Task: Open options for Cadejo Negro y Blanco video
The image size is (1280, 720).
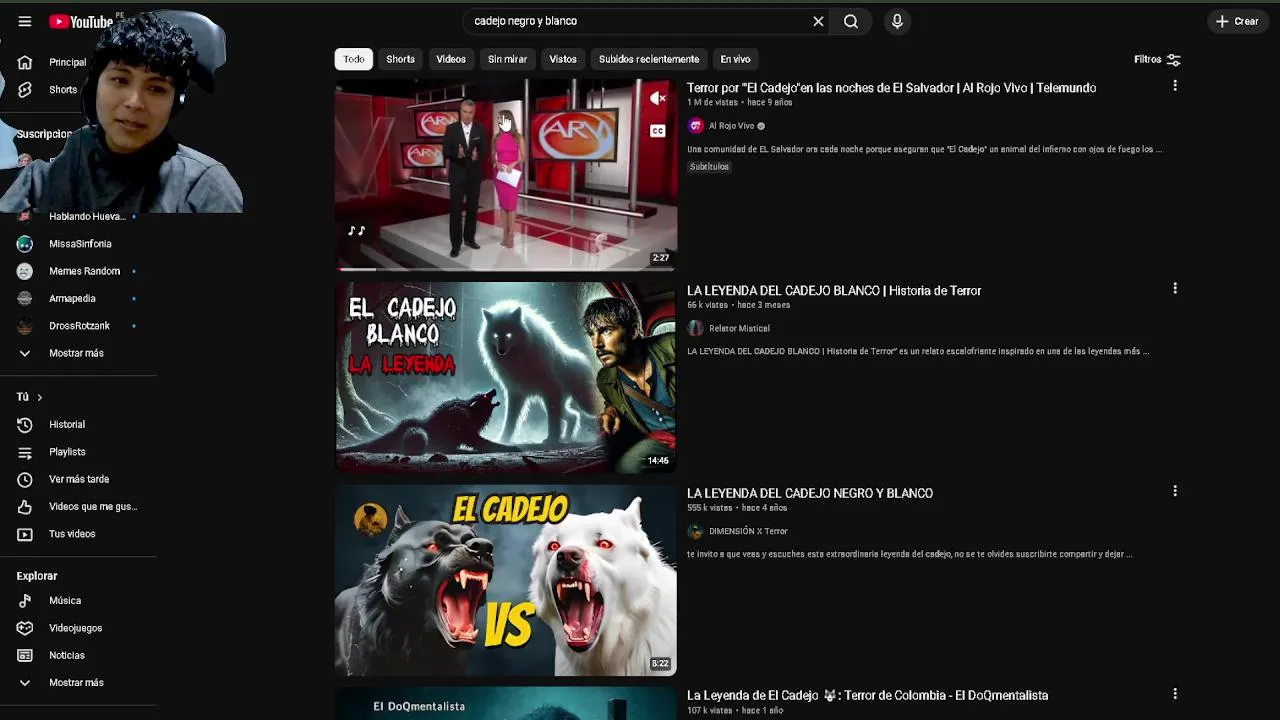Action: pyautogui.click(x=1175, y=491)
